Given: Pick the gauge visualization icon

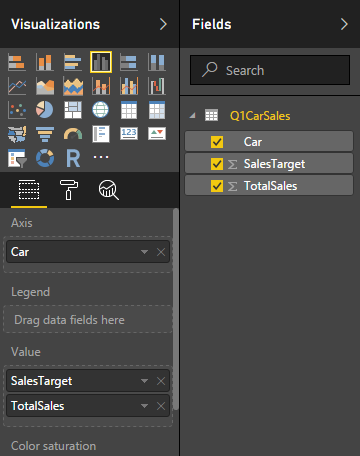Looking at the screenshot, I should pos(73,134).
